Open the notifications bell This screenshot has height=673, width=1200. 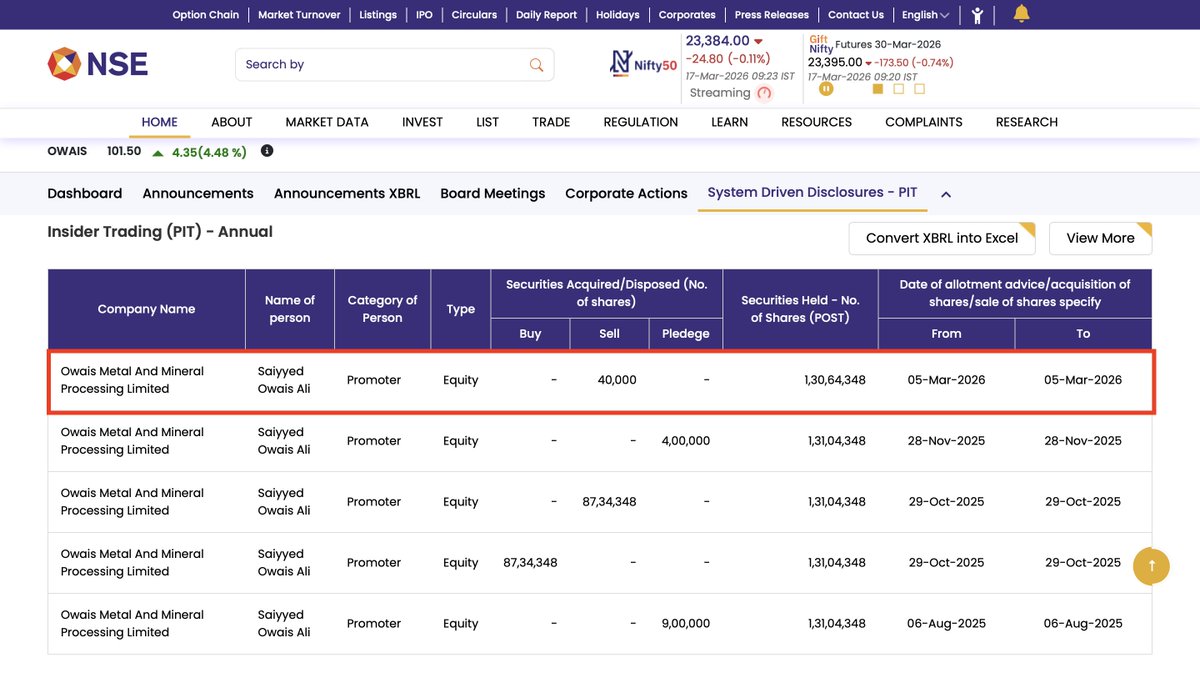pos(1021,14)
